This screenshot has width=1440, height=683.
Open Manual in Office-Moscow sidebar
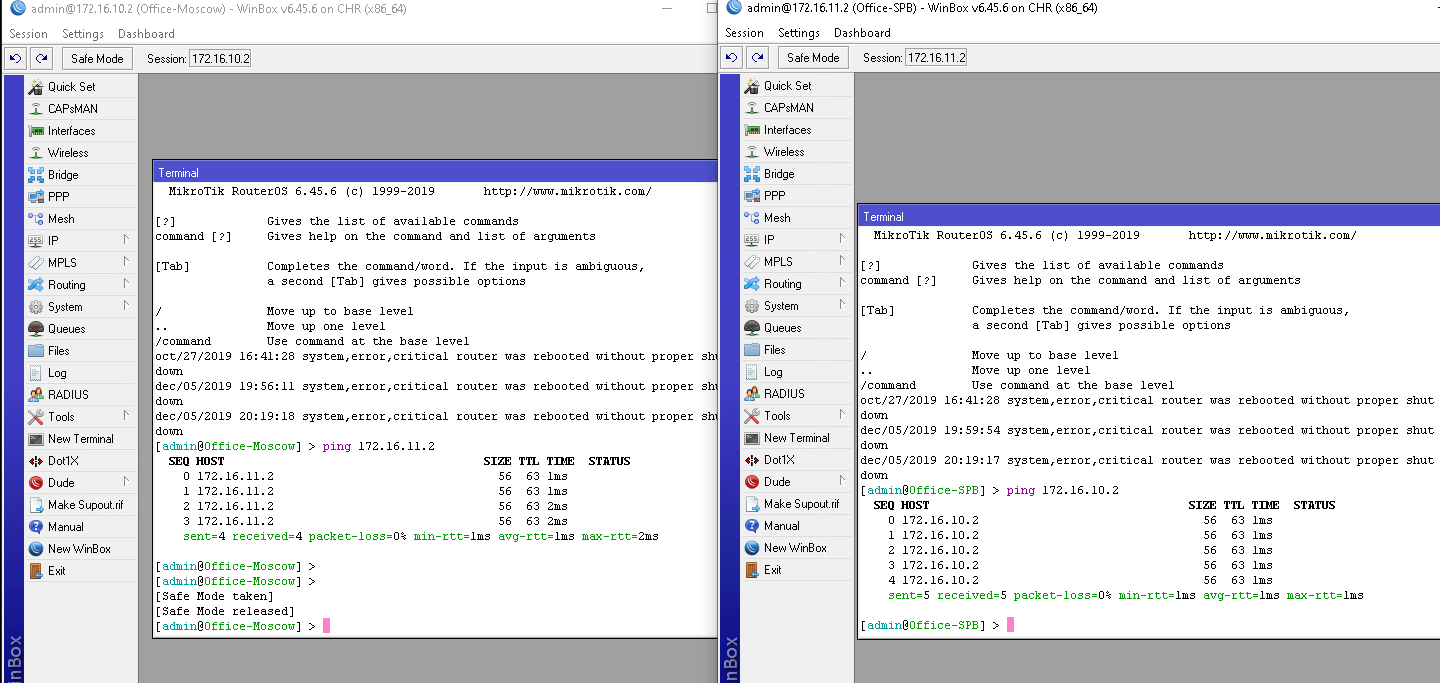tap(80, 527)
